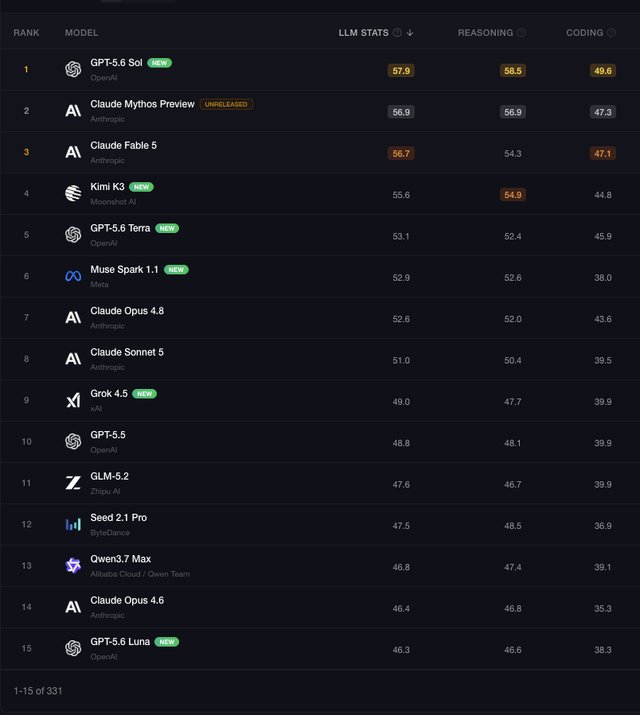The height and width of the screenshot is (715, 640).
Task: Click the xAI logo beside Grok 4.5
Action: [x=73, y=400]
